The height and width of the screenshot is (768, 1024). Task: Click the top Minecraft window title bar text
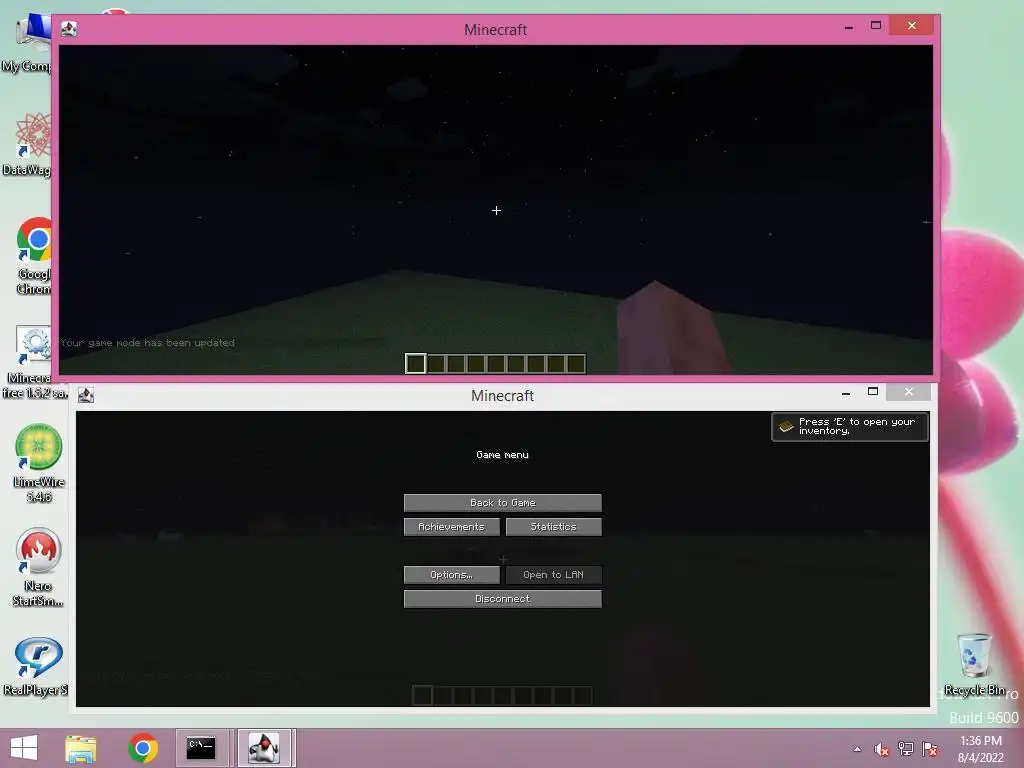click(x=495, y=29)
